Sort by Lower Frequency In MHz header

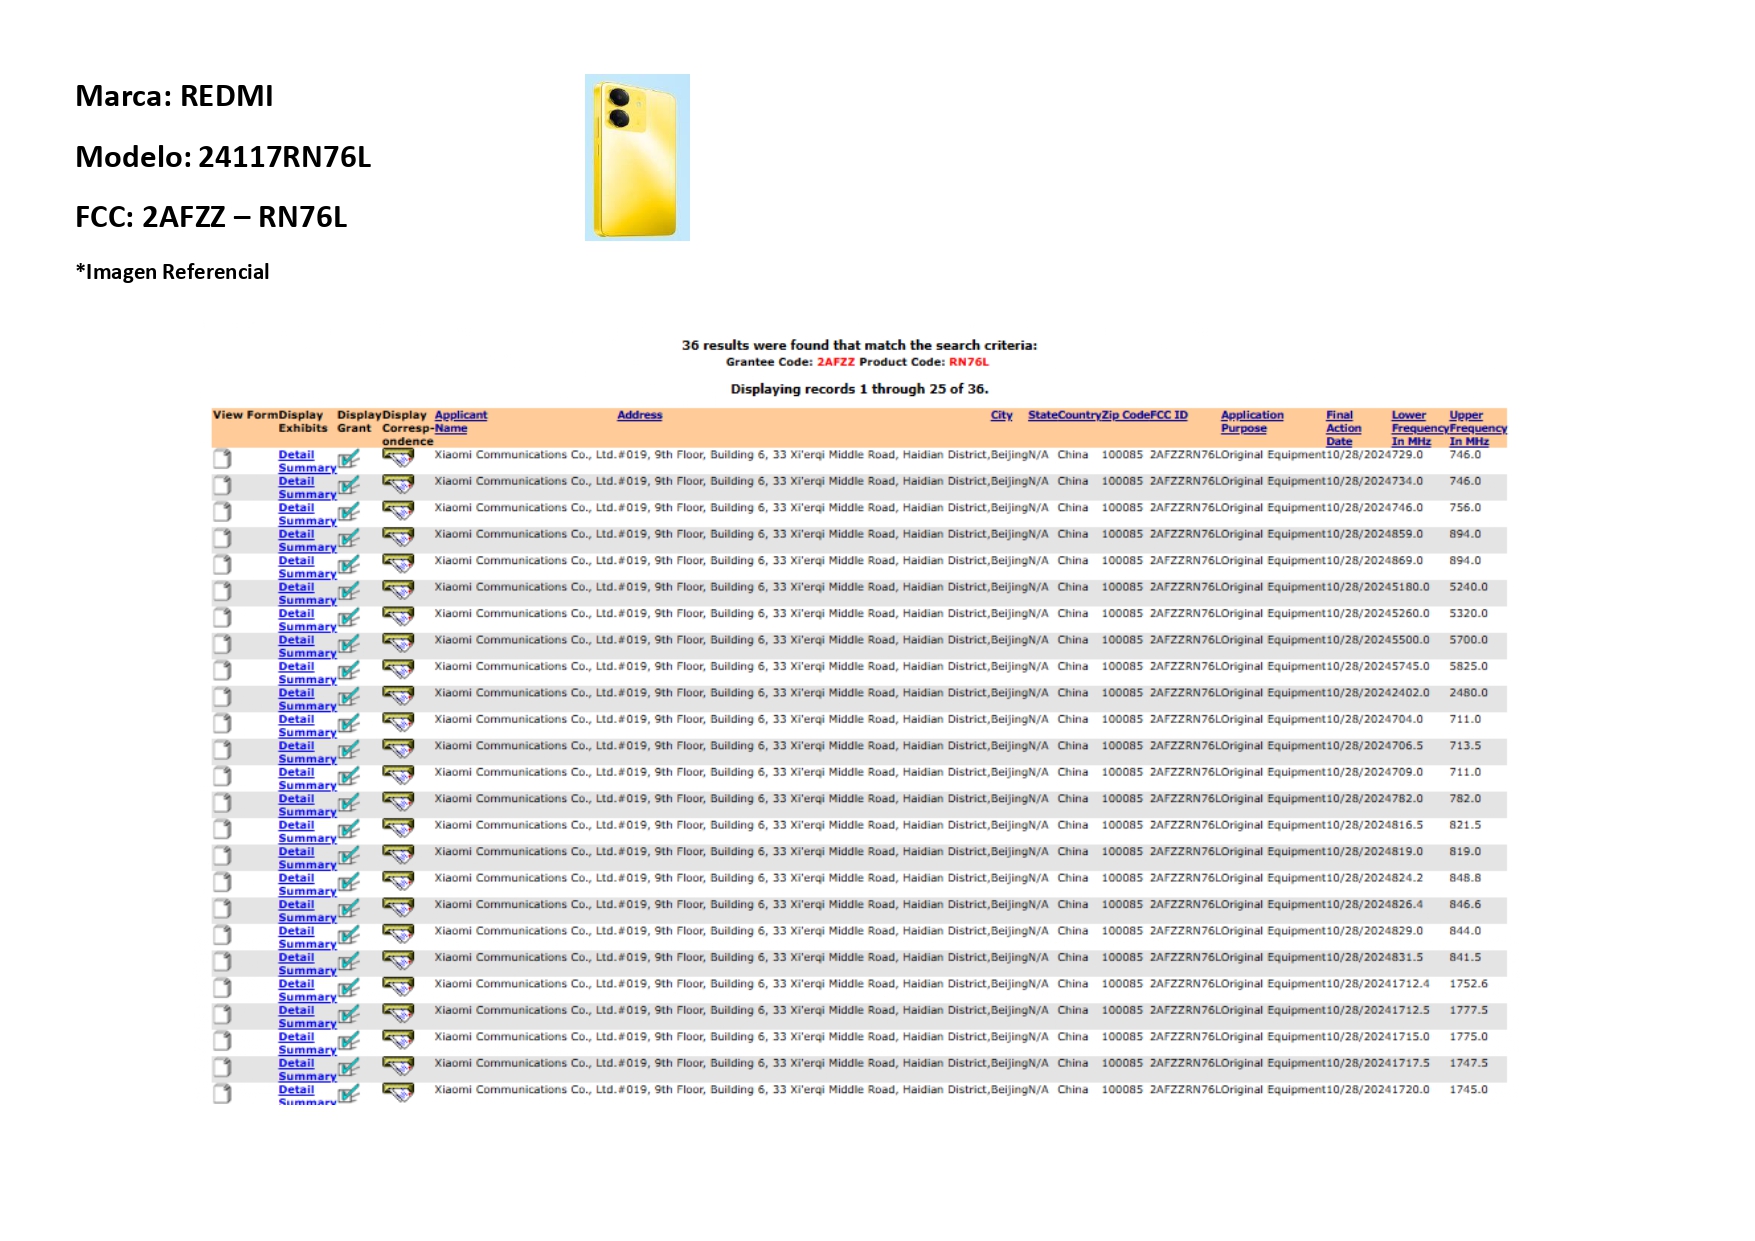1419,428
